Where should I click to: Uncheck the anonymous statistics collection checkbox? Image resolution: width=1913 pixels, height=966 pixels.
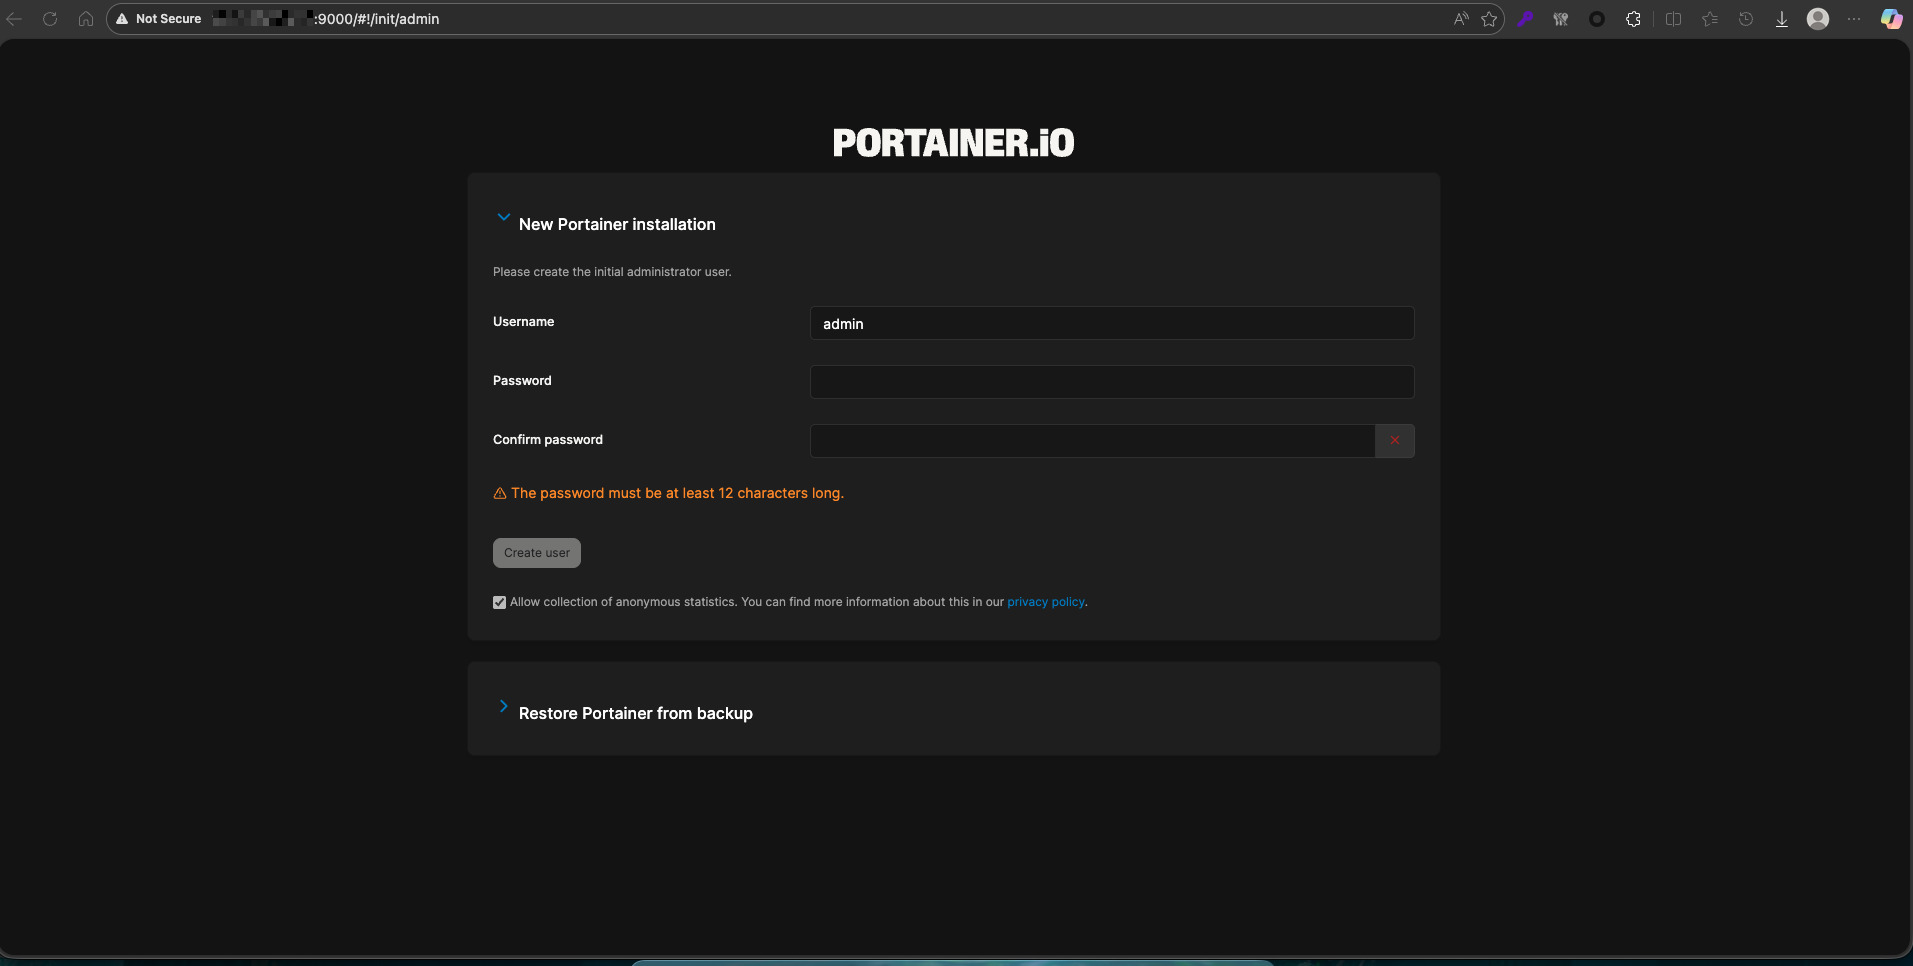(x=499, y=603)
